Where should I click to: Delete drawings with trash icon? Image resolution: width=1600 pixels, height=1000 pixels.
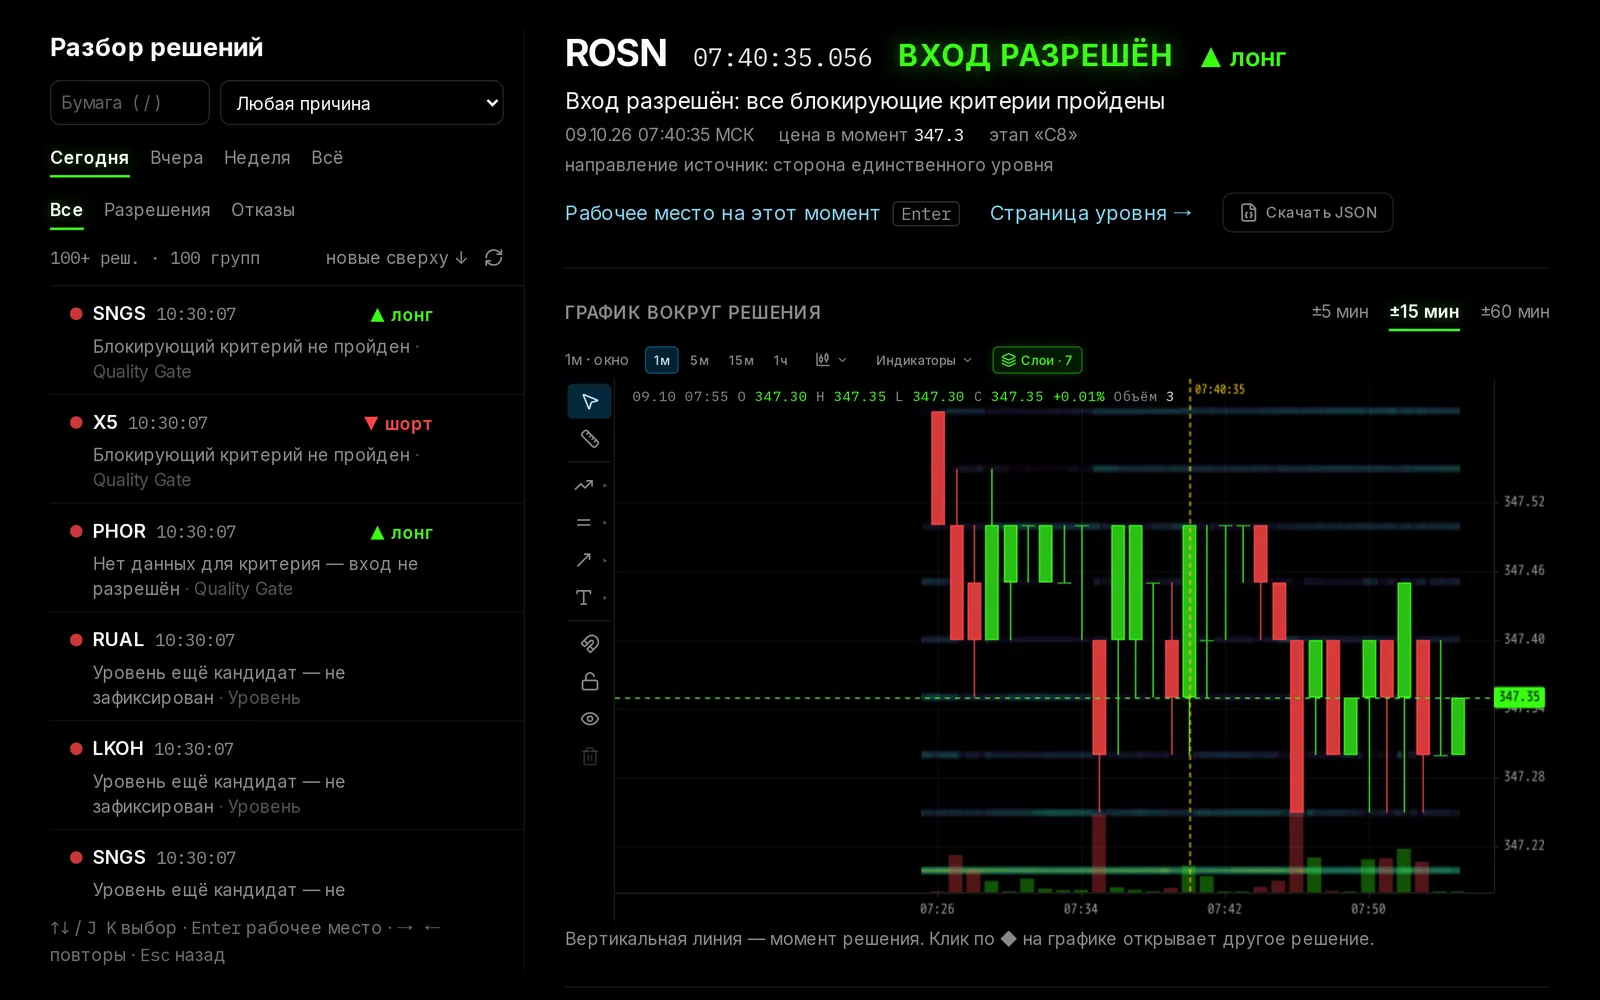coord(590,757)
